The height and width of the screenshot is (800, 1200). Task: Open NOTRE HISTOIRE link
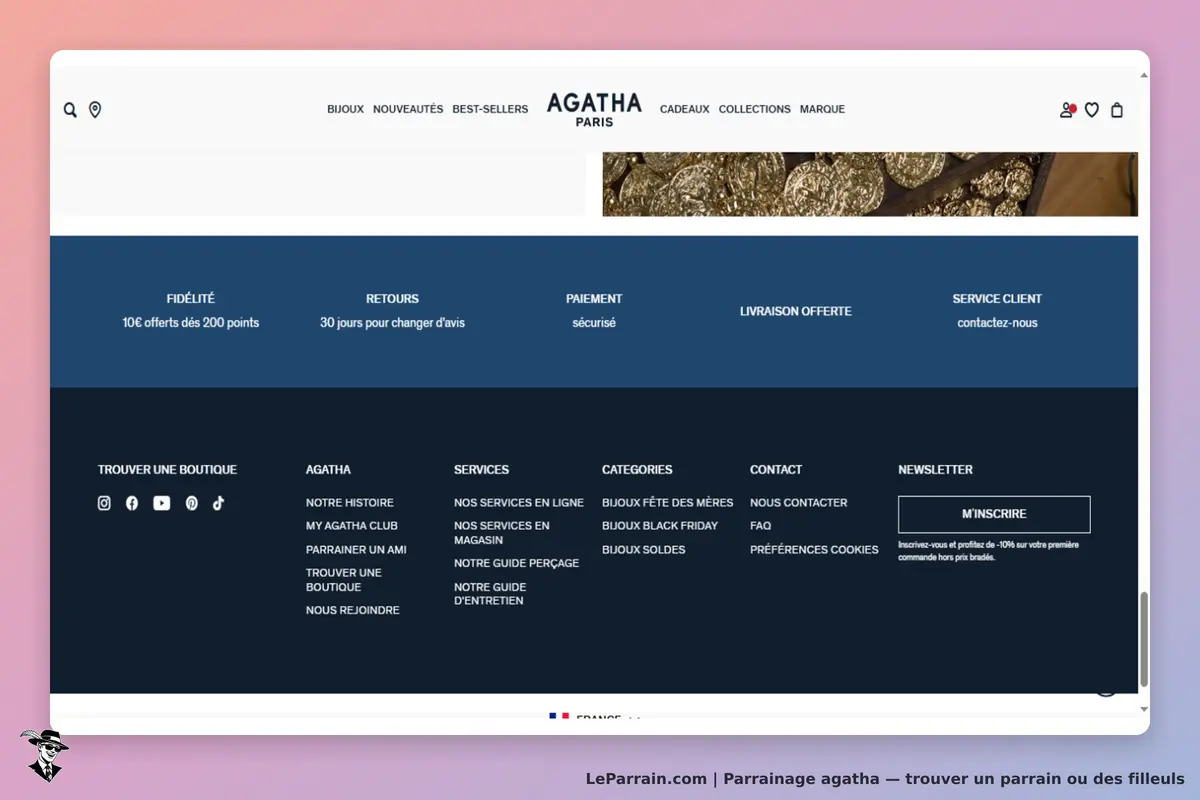coord(350,503)
